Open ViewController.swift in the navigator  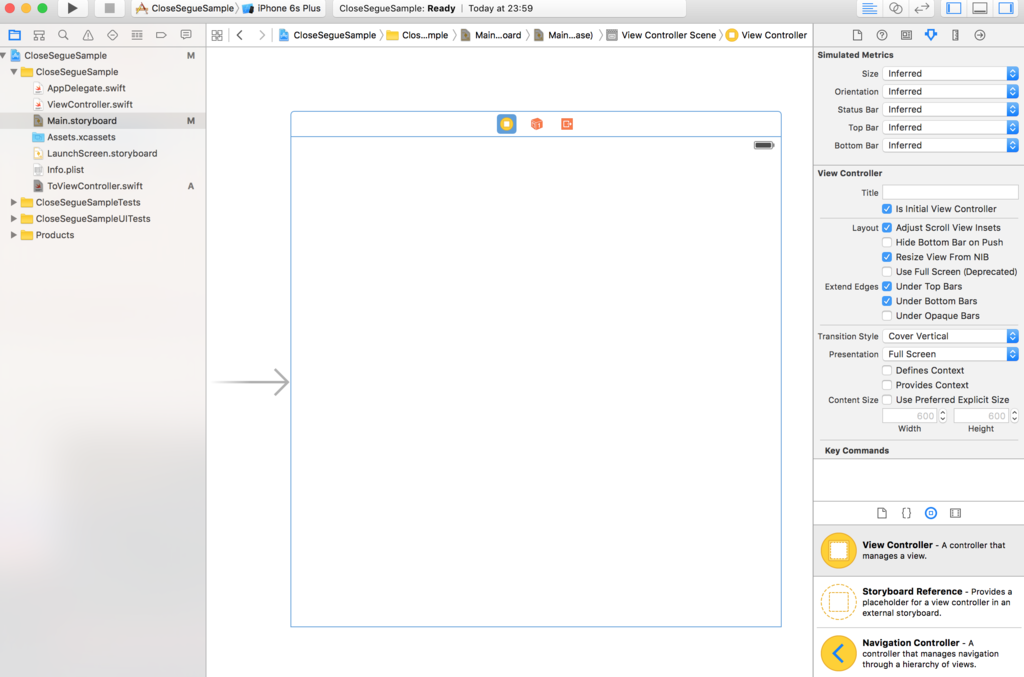point(89,104)
